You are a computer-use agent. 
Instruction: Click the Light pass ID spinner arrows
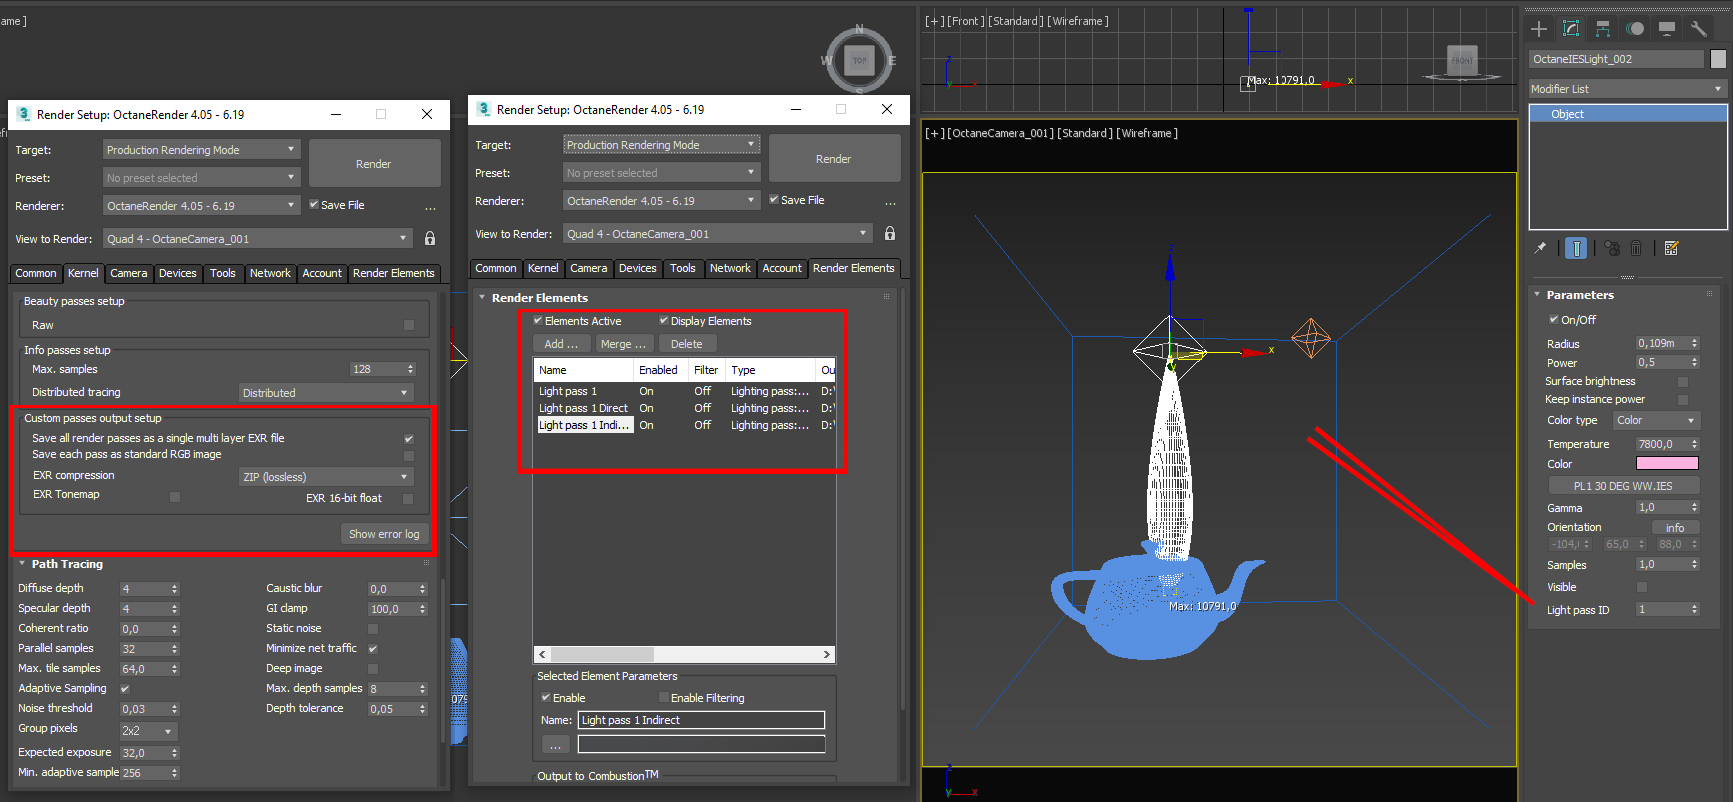click(x=1694, y=610)
